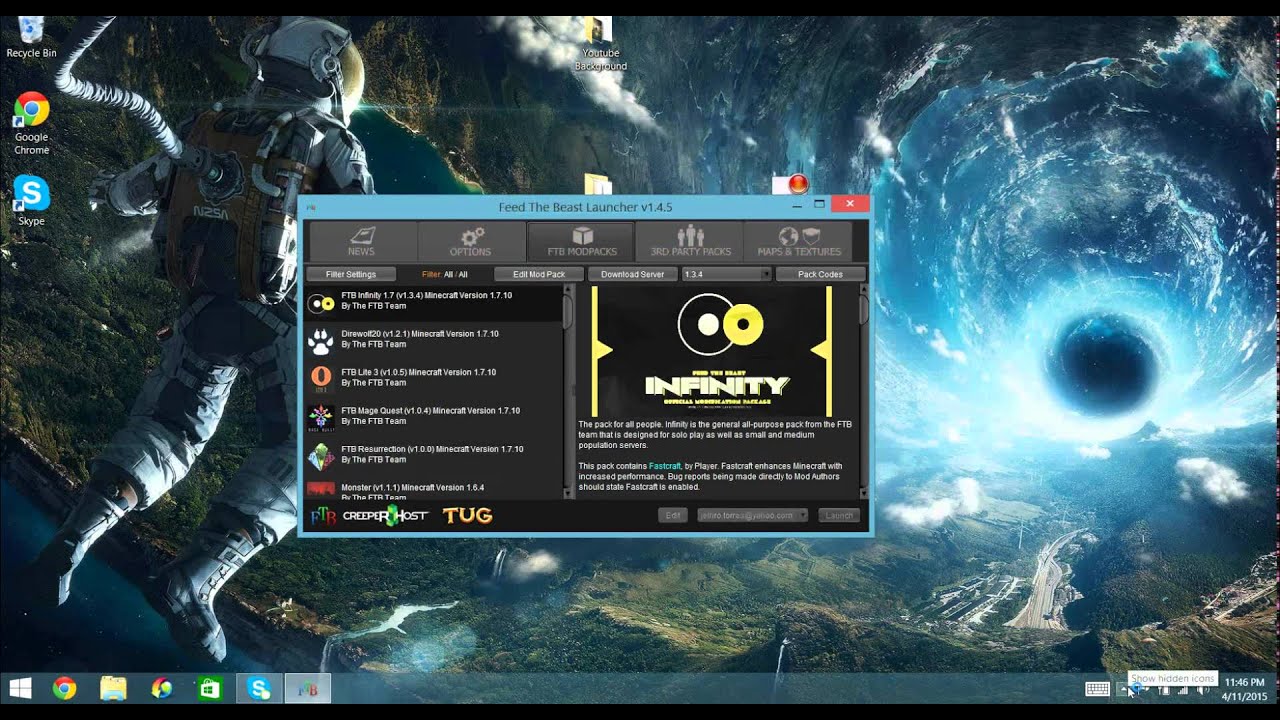Select the Skype desktop shortcut
This screenshot has width=1280, height=720.
coord(31,200)
